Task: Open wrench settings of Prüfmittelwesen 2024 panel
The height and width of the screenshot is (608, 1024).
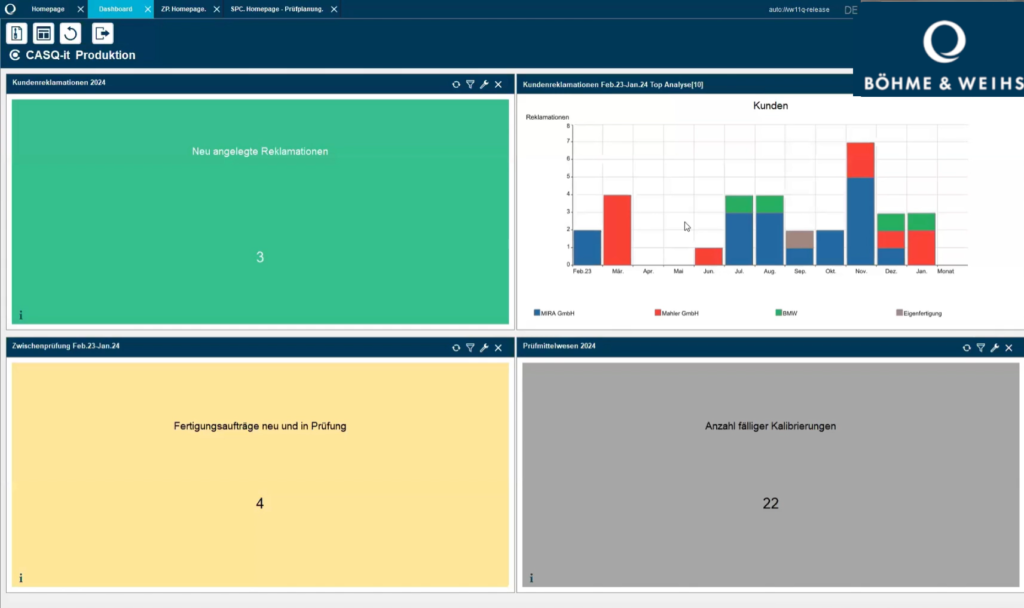Action: click(x=995, y=347)
